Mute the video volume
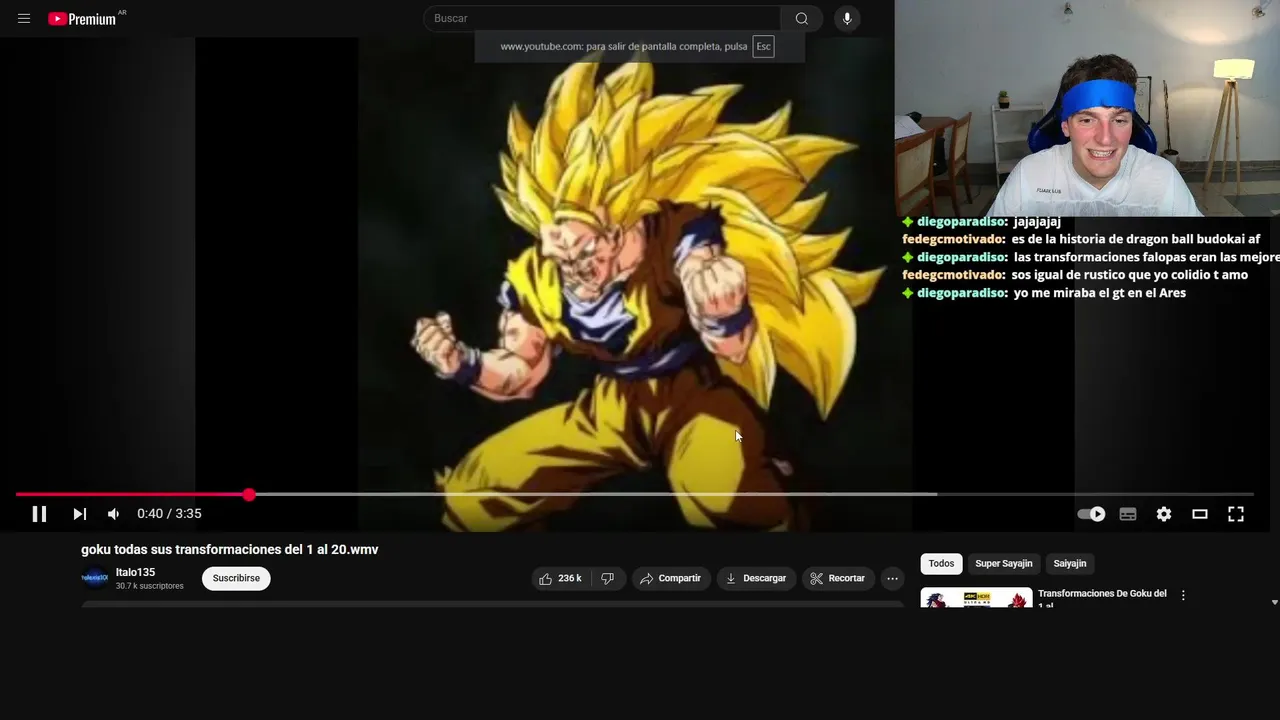The width and height of the screenshot is (1280, 720). click(x=113, y=514)
